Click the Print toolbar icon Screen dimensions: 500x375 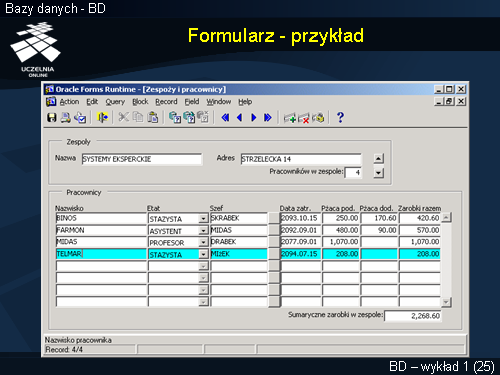(65, 117)
